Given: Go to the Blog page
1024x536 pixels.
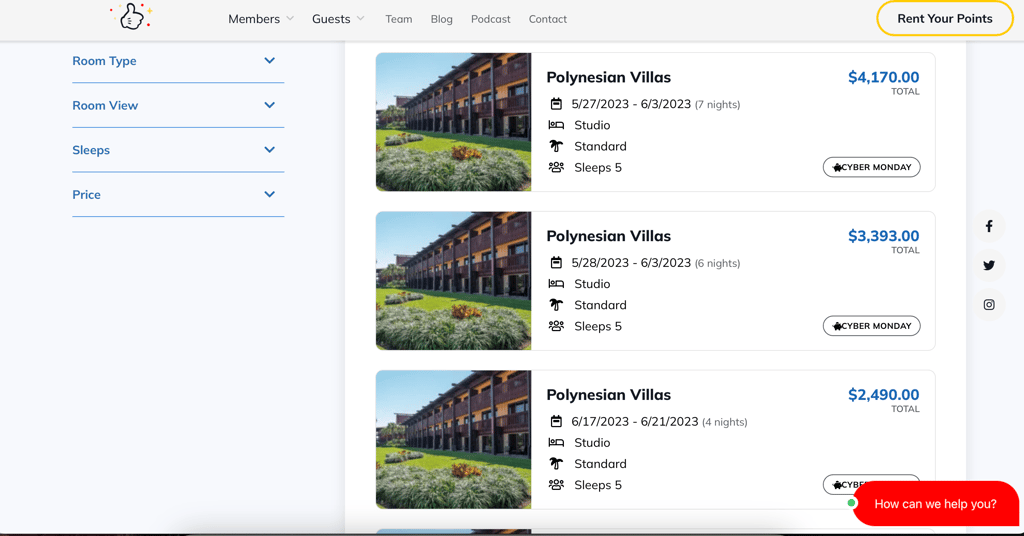Looking at the screenshot, I should click(x=441, y=19).
